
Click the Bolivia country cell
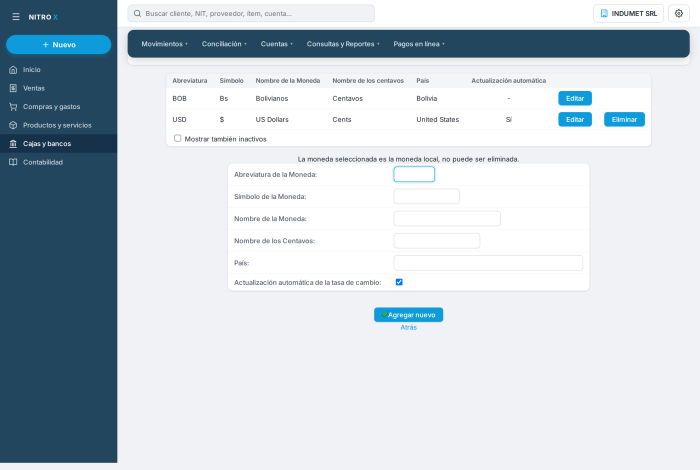[427, 98]
